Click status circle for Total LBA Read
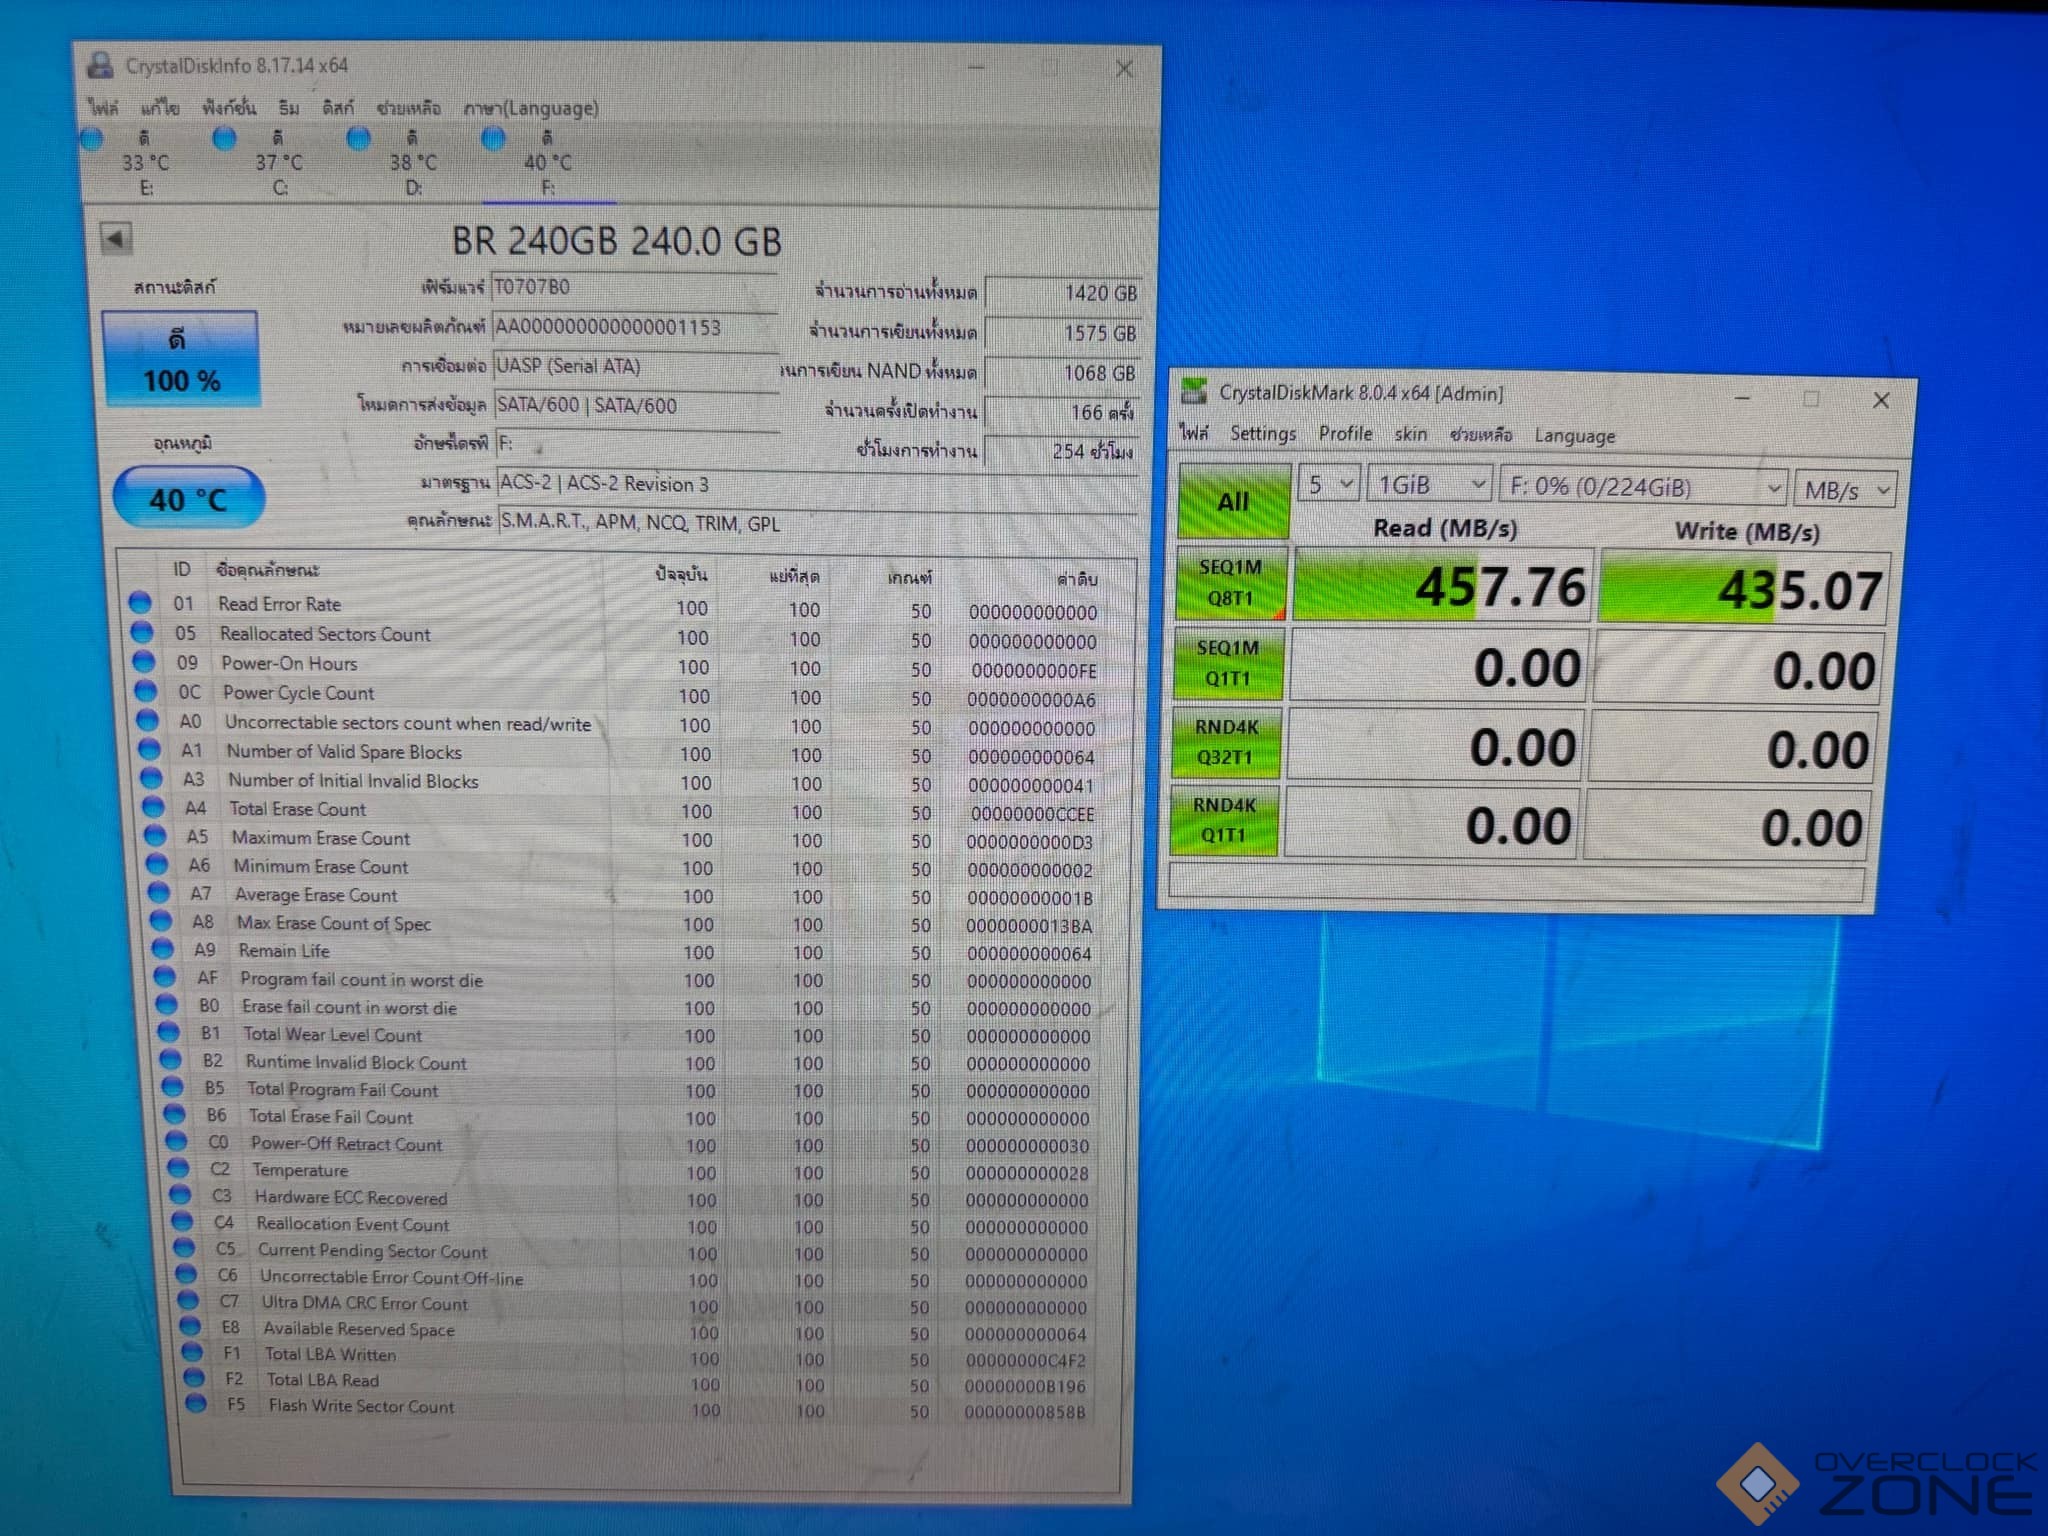Image resolution: width=2048 pixels, height=1536 pixels. [195, 1378]
